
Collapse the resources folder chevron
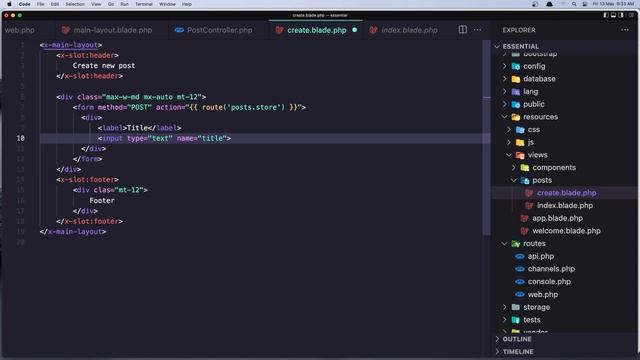(504, 117)
